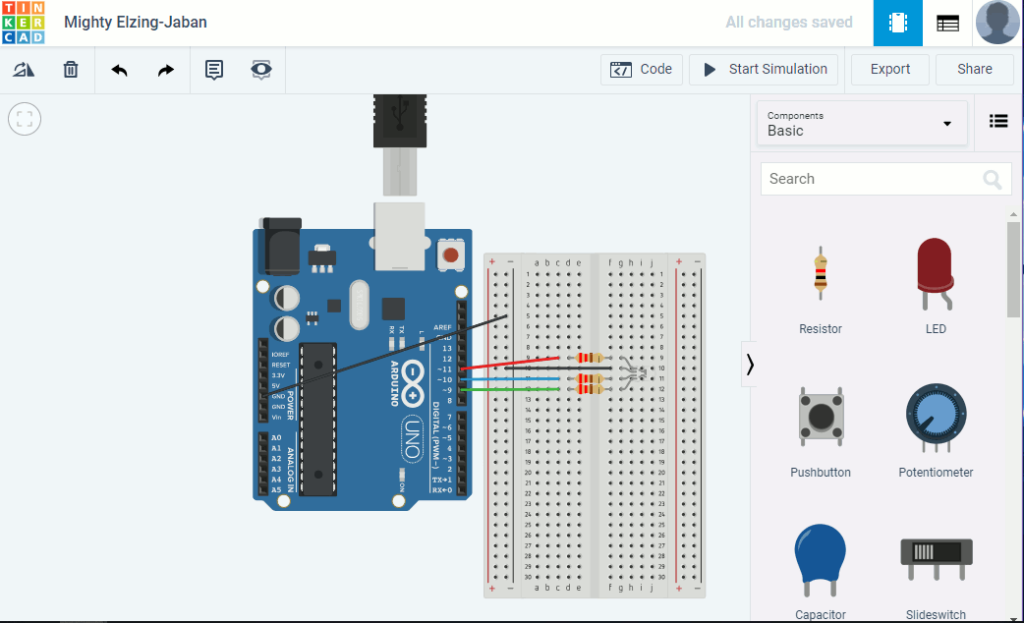Screen dimensions: 1024x623
Task: Click project name Mighty Elzing-Jaban
Action: (x=135, y=22)
